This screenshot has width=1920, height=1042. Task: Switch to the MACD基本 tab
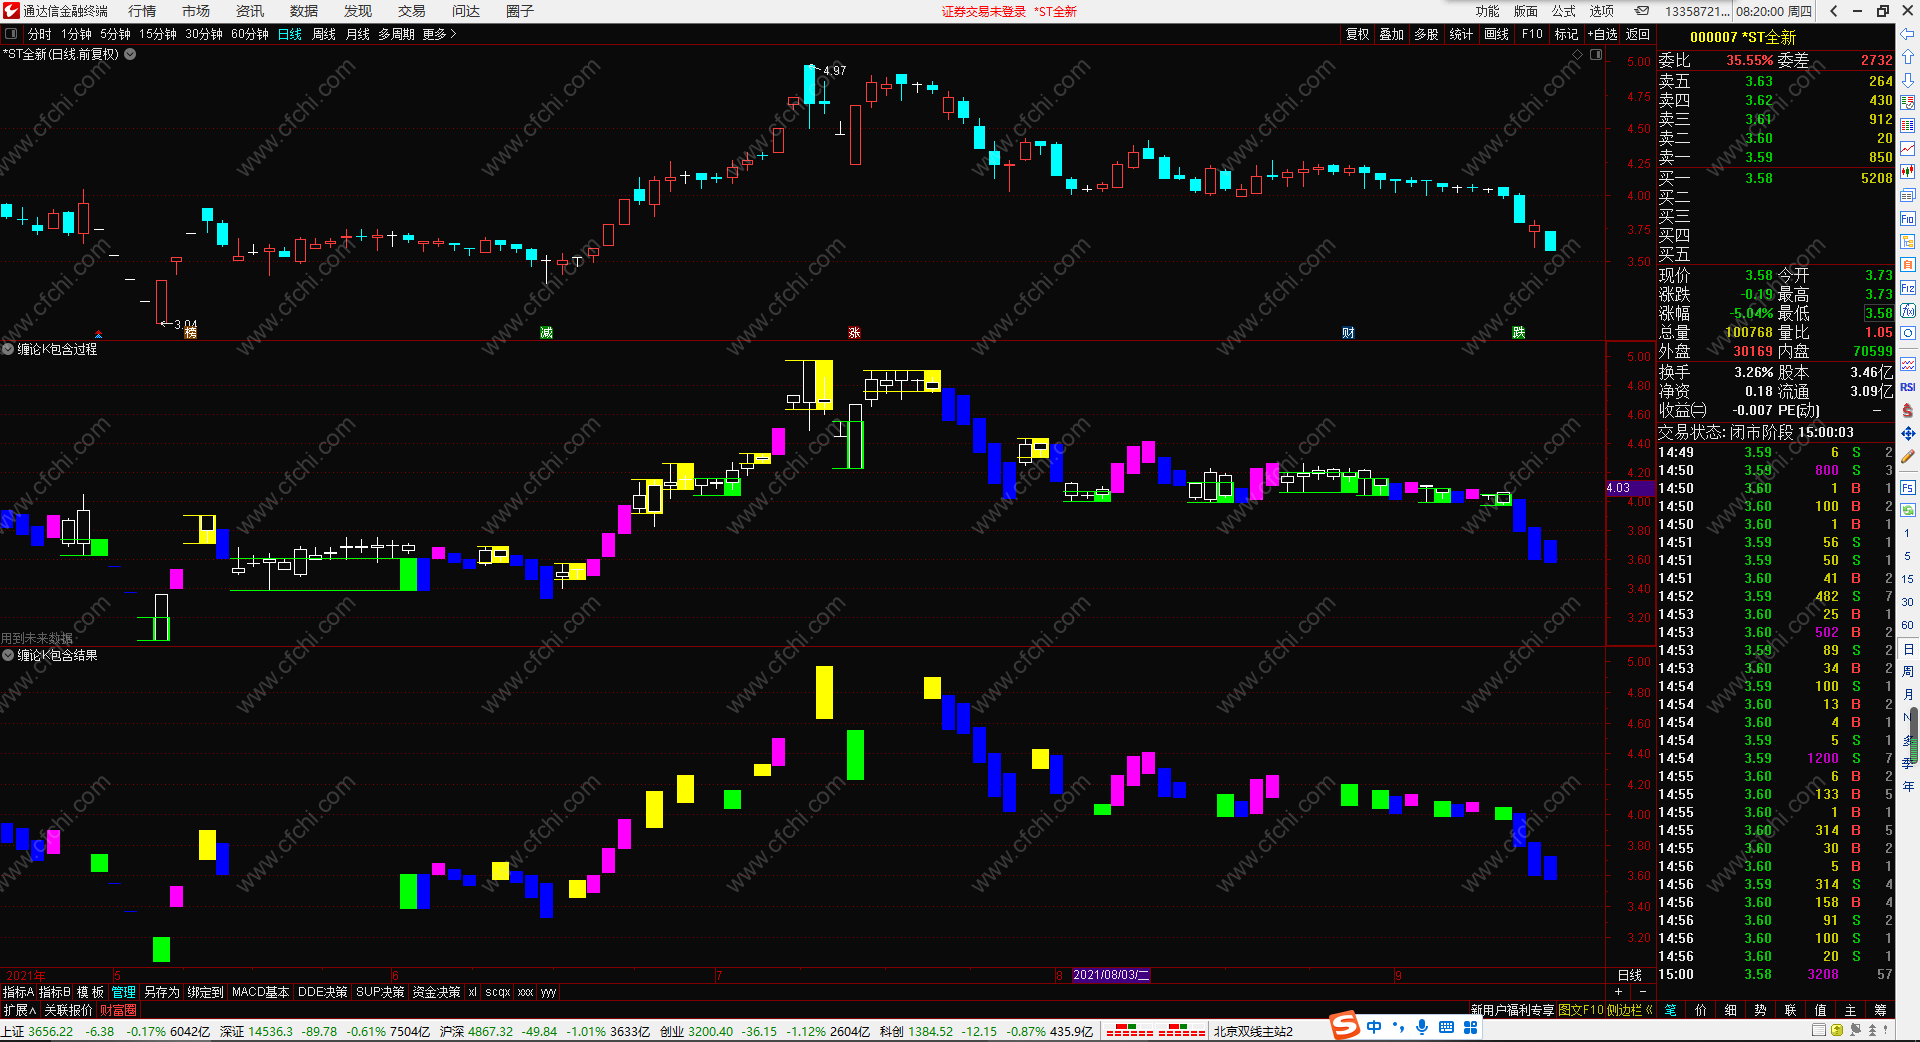(x=260, y=992)
